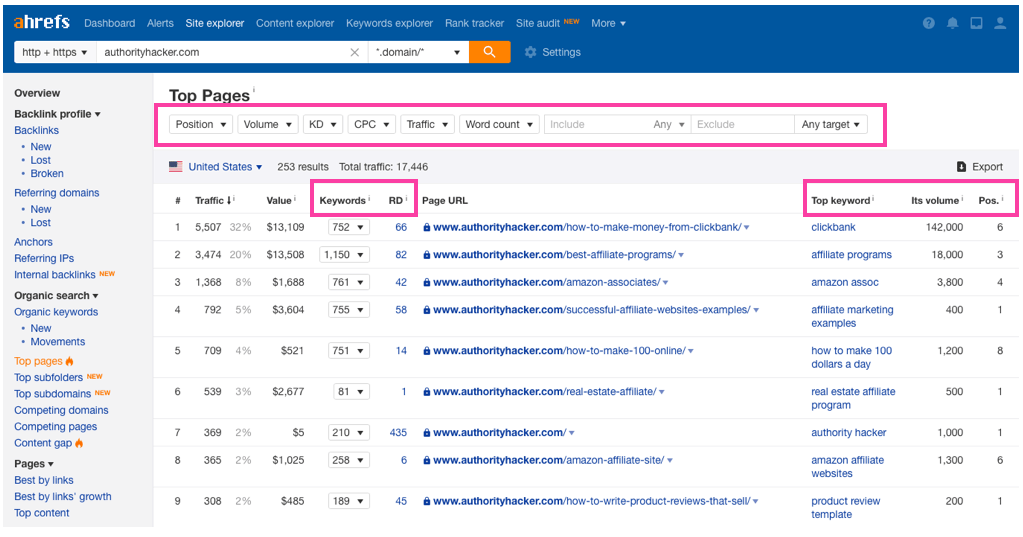Viewport: 1023px width, 537px height.
Task: Open the user account profile icon
Action: [1000, 23]
